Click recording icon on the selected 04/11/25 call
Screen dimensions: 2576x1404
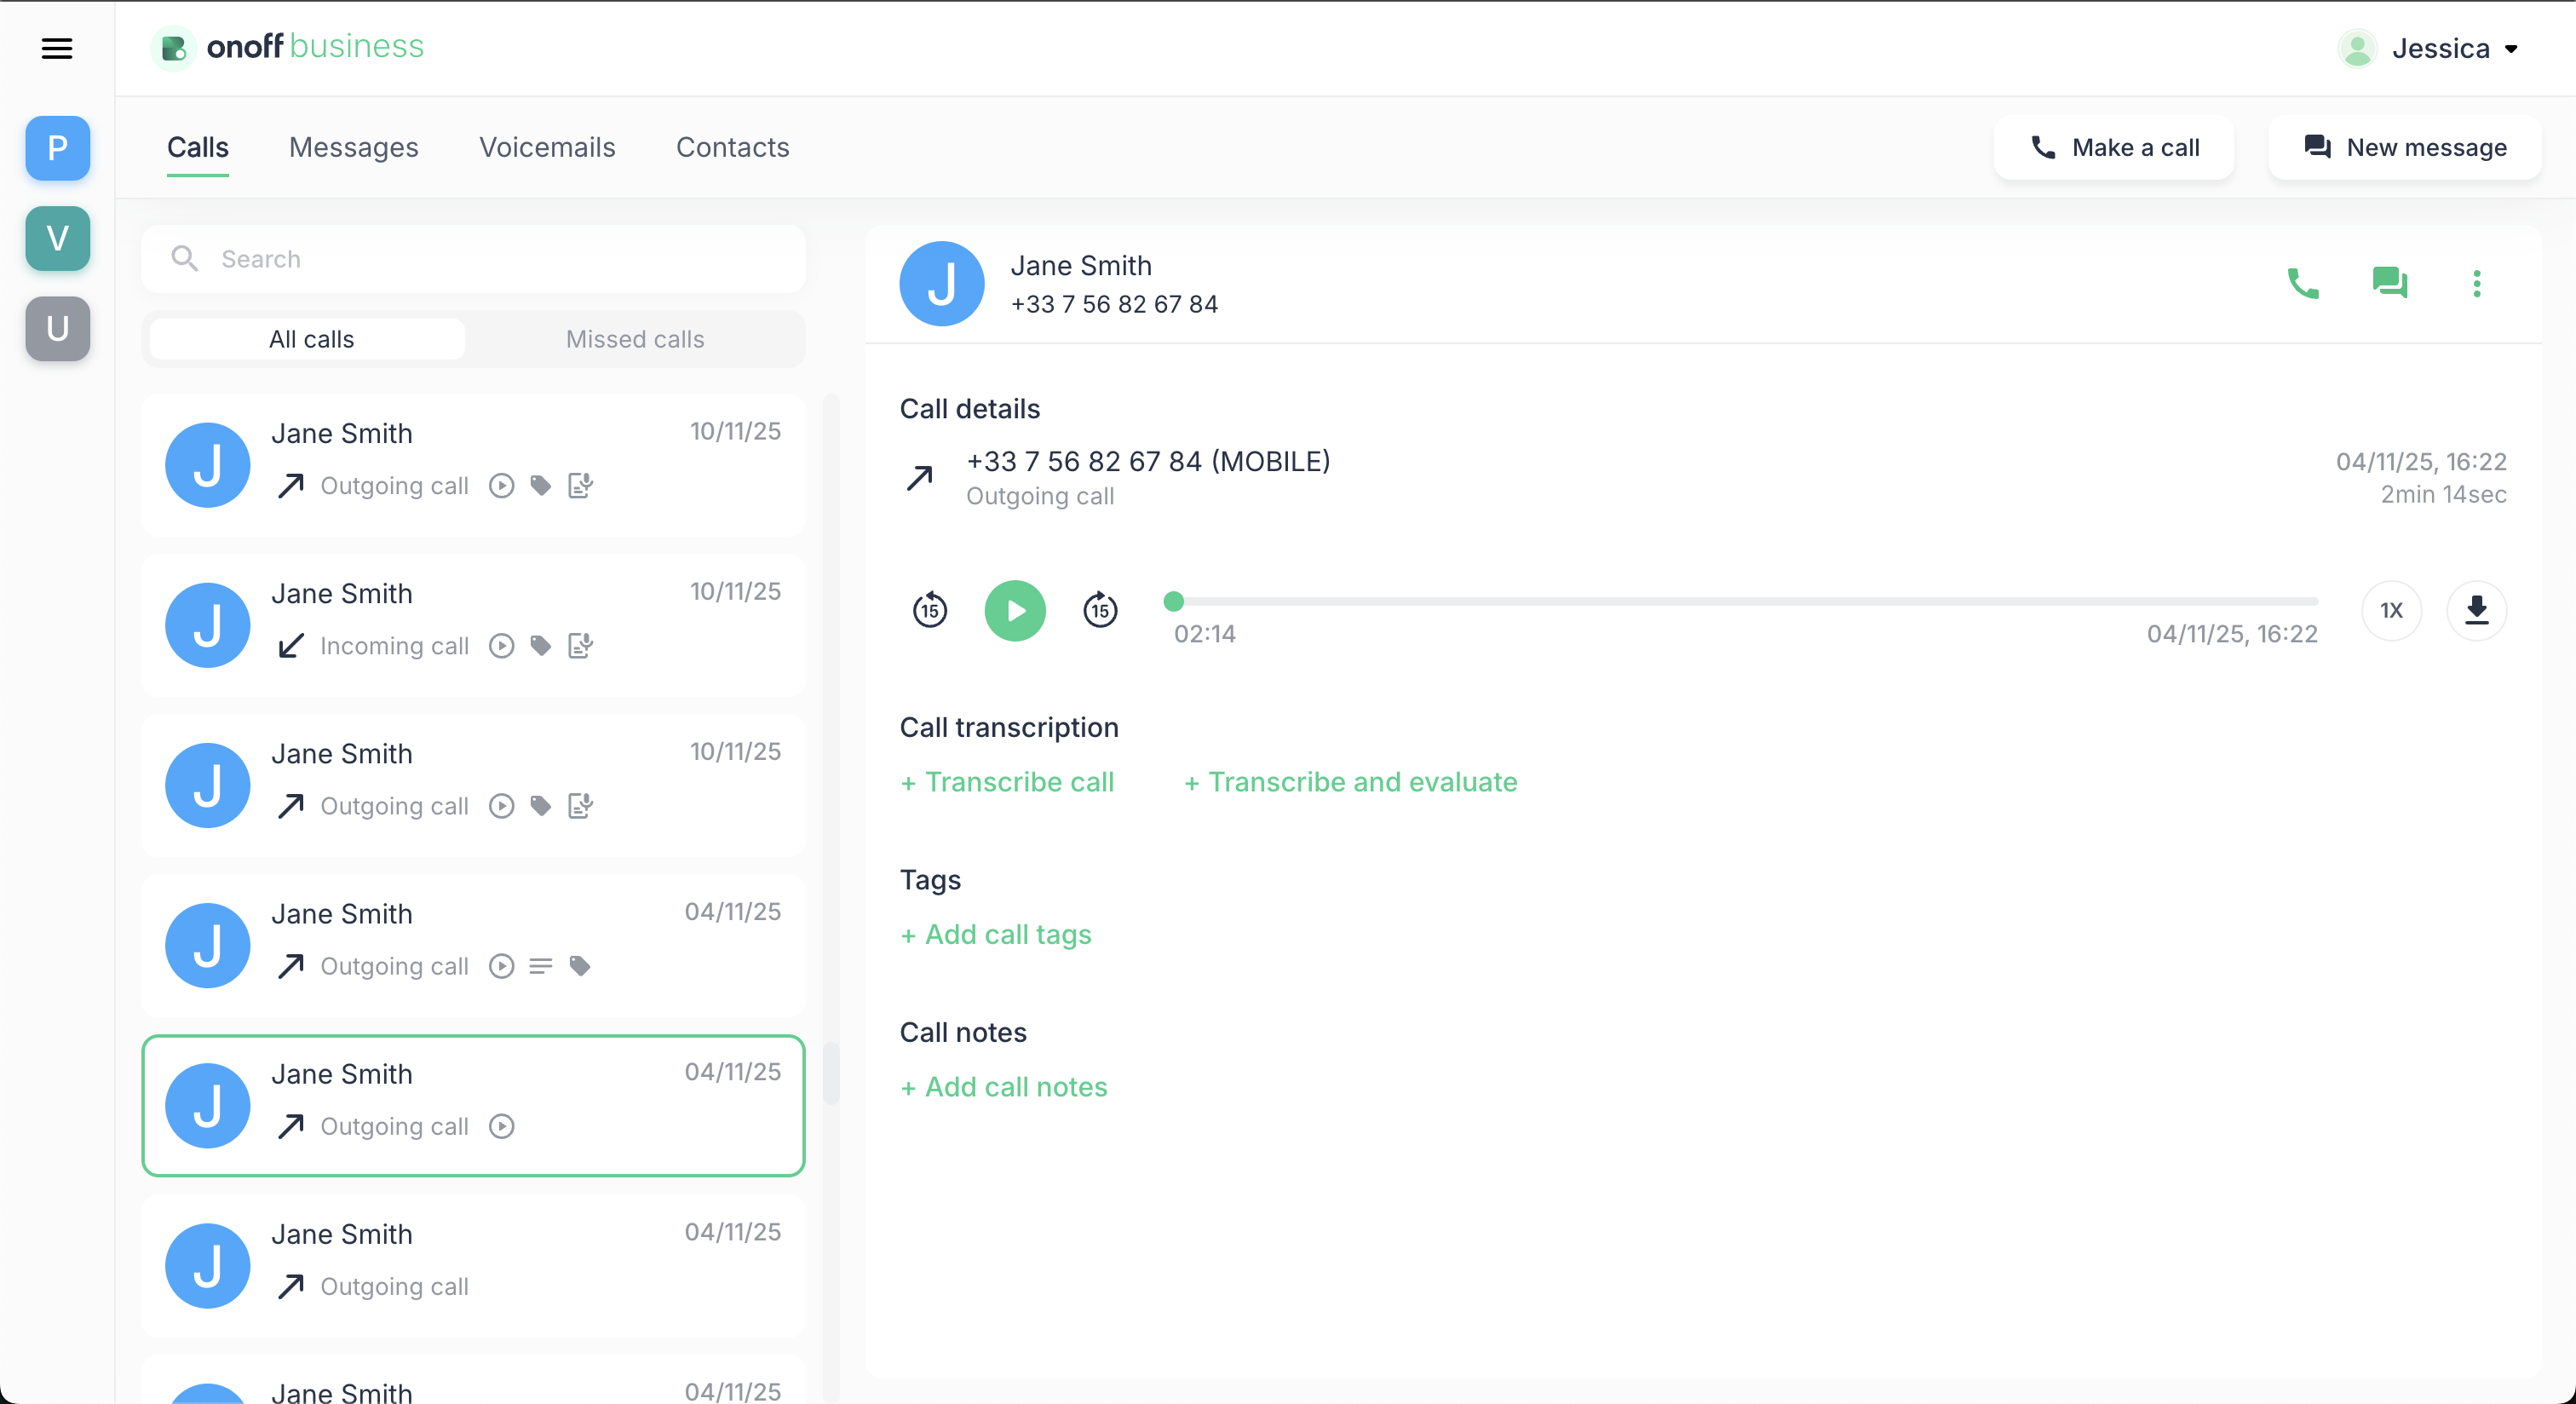coord(502,1126)
